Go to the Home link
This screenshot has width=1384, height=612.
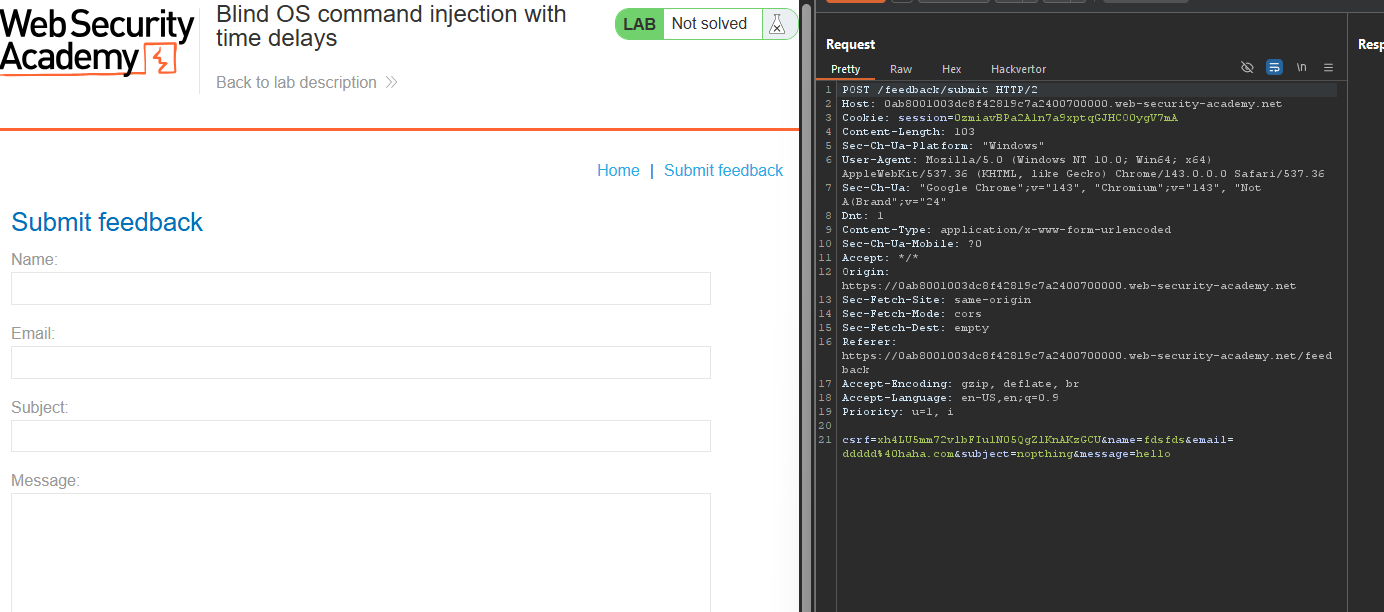(x=618, y=170)
